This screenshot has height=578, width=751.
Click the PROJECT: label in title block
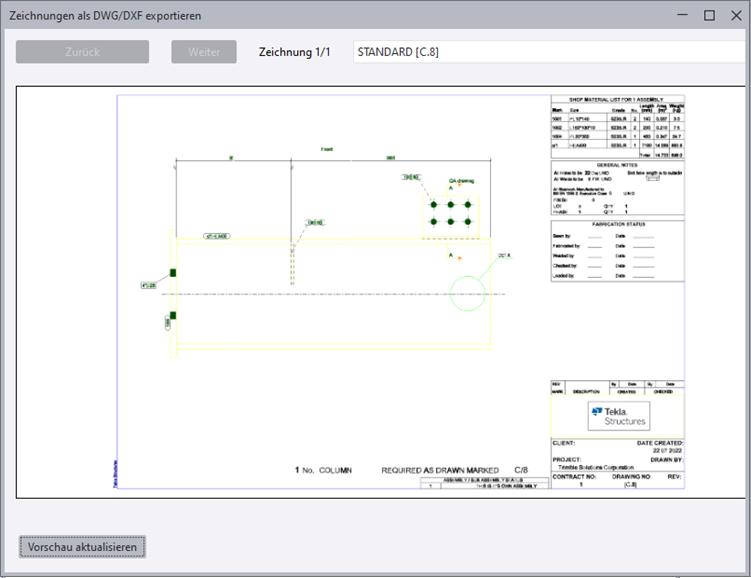click(x=567, y=459)
